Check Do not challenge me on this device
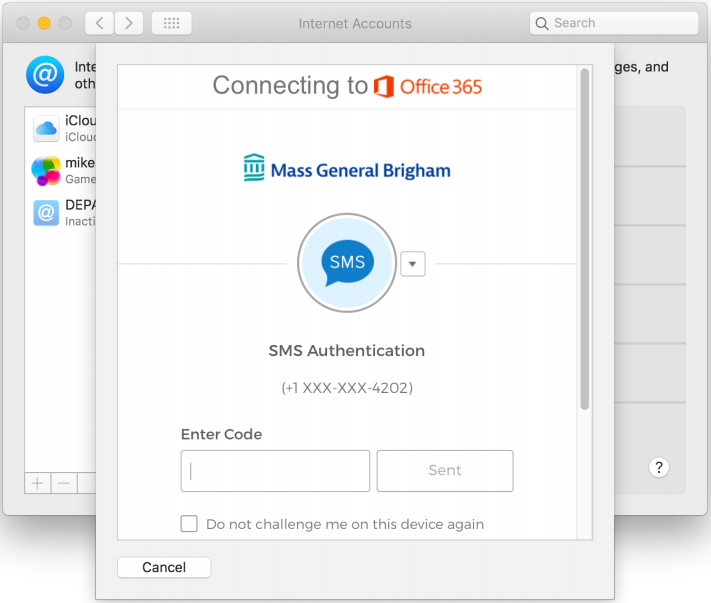 click(189, 524)
